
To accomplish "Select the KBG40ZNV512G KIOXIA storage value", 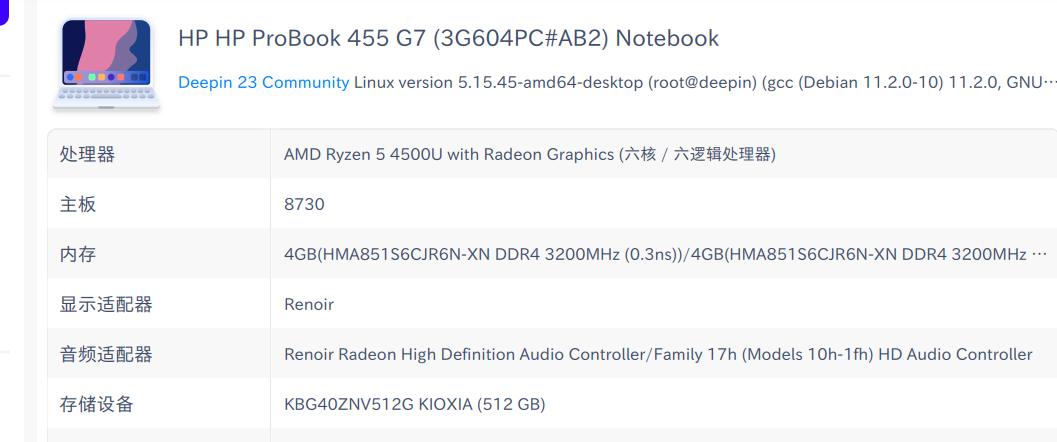I will coord(414,404).
